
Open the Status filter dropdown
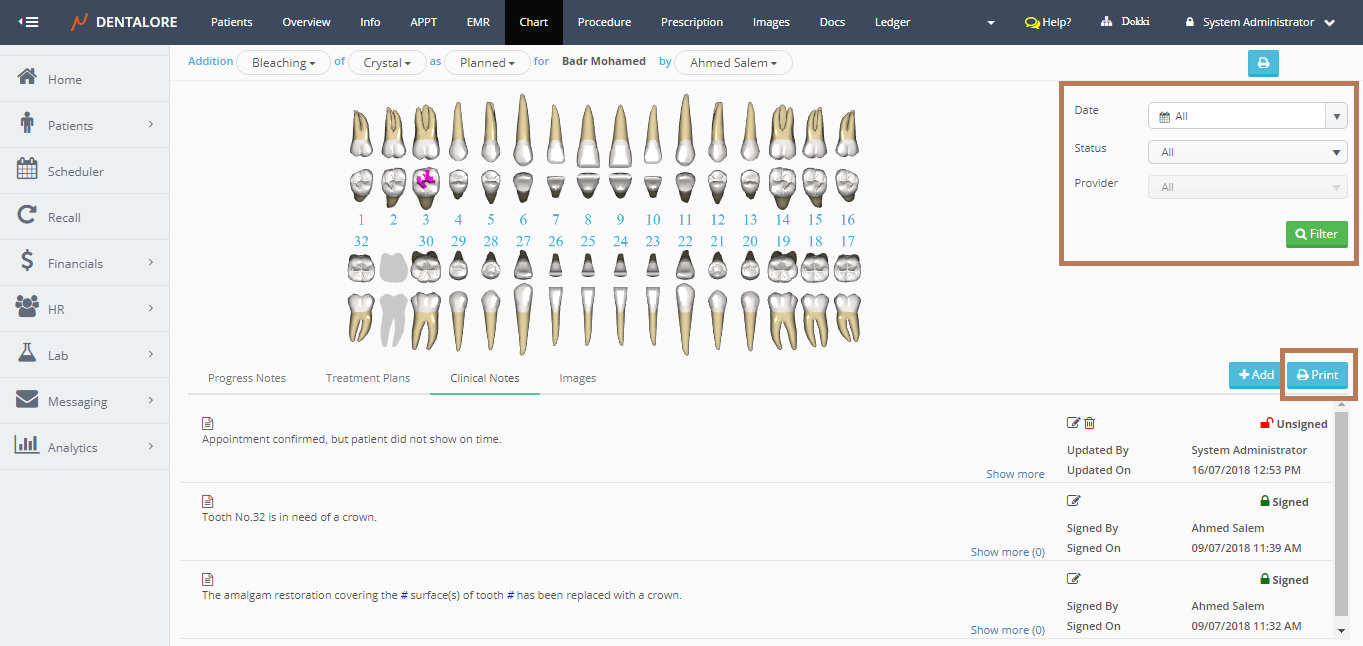pyautogui.click(x=1247, y=152)
